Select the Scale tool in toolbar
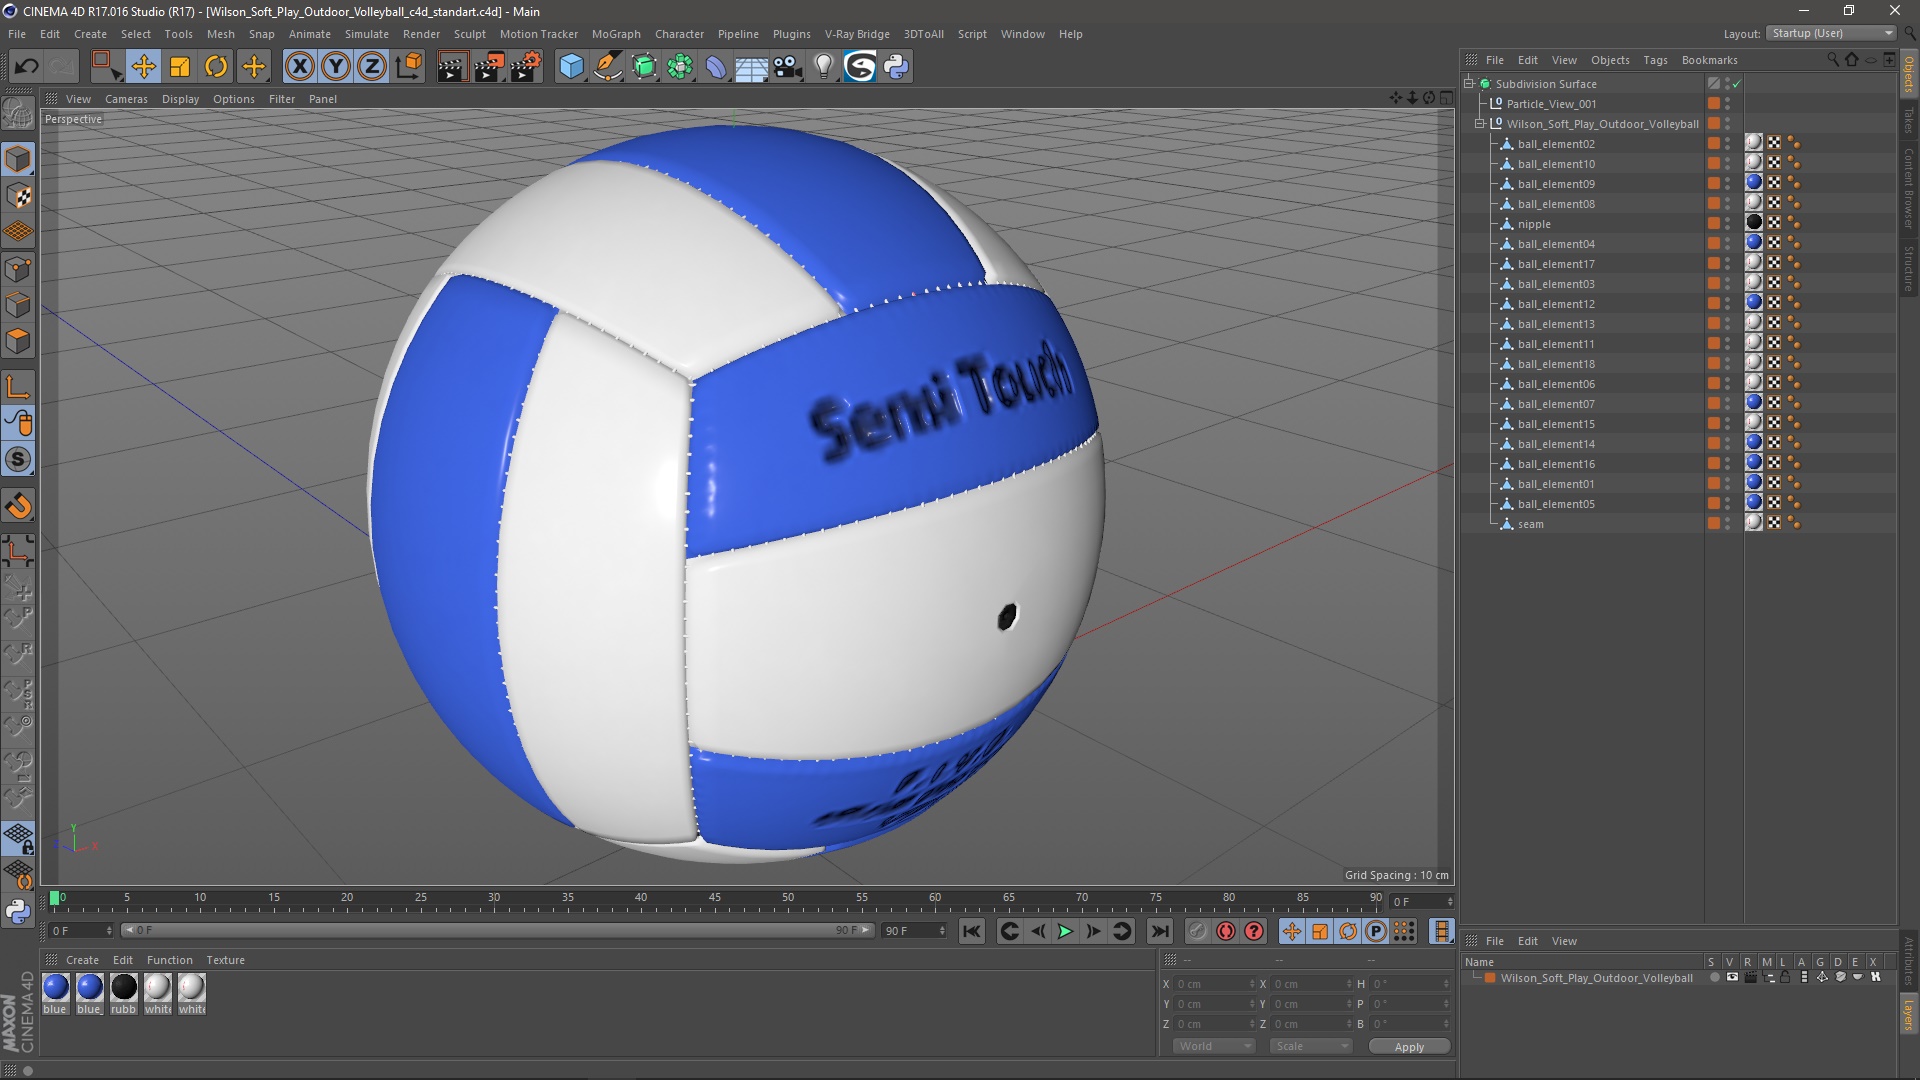Image resolution: width=1920 pixels, height=1080 pixels. [180, 67]
